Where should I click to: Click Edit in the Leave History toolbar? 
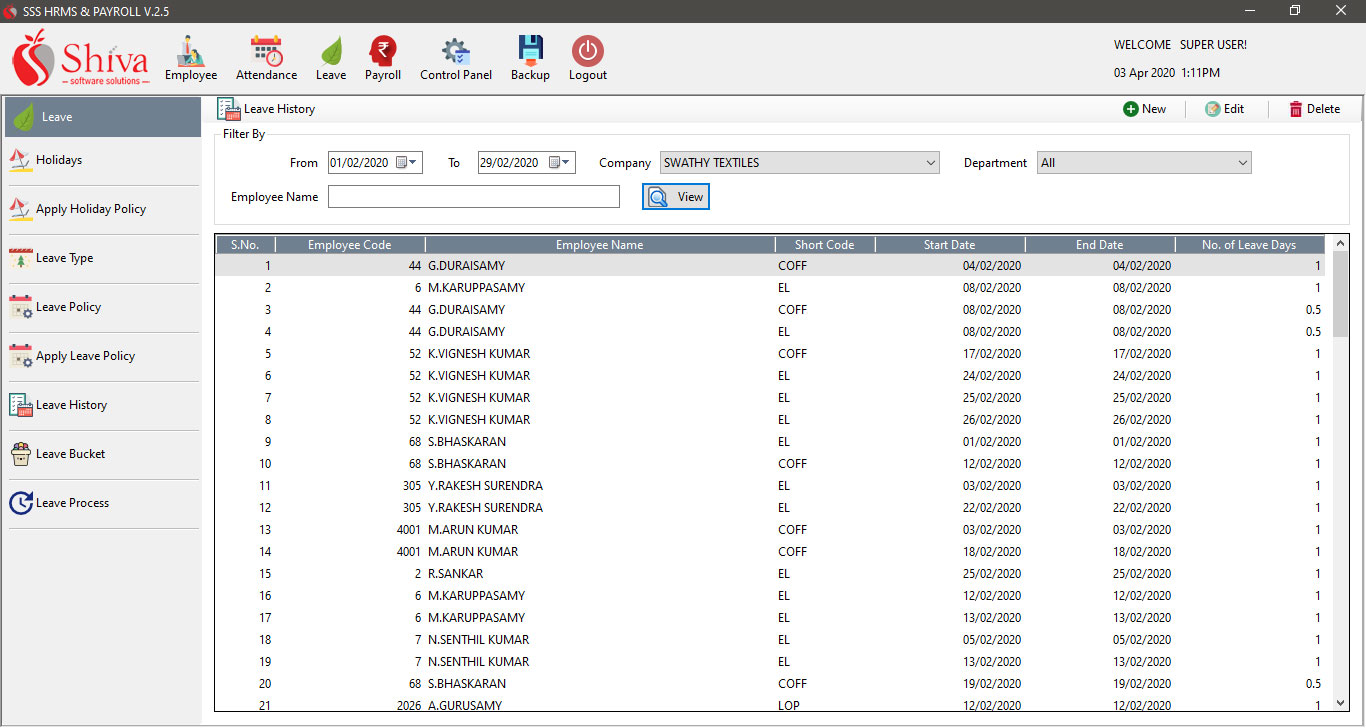[1224, 109]
